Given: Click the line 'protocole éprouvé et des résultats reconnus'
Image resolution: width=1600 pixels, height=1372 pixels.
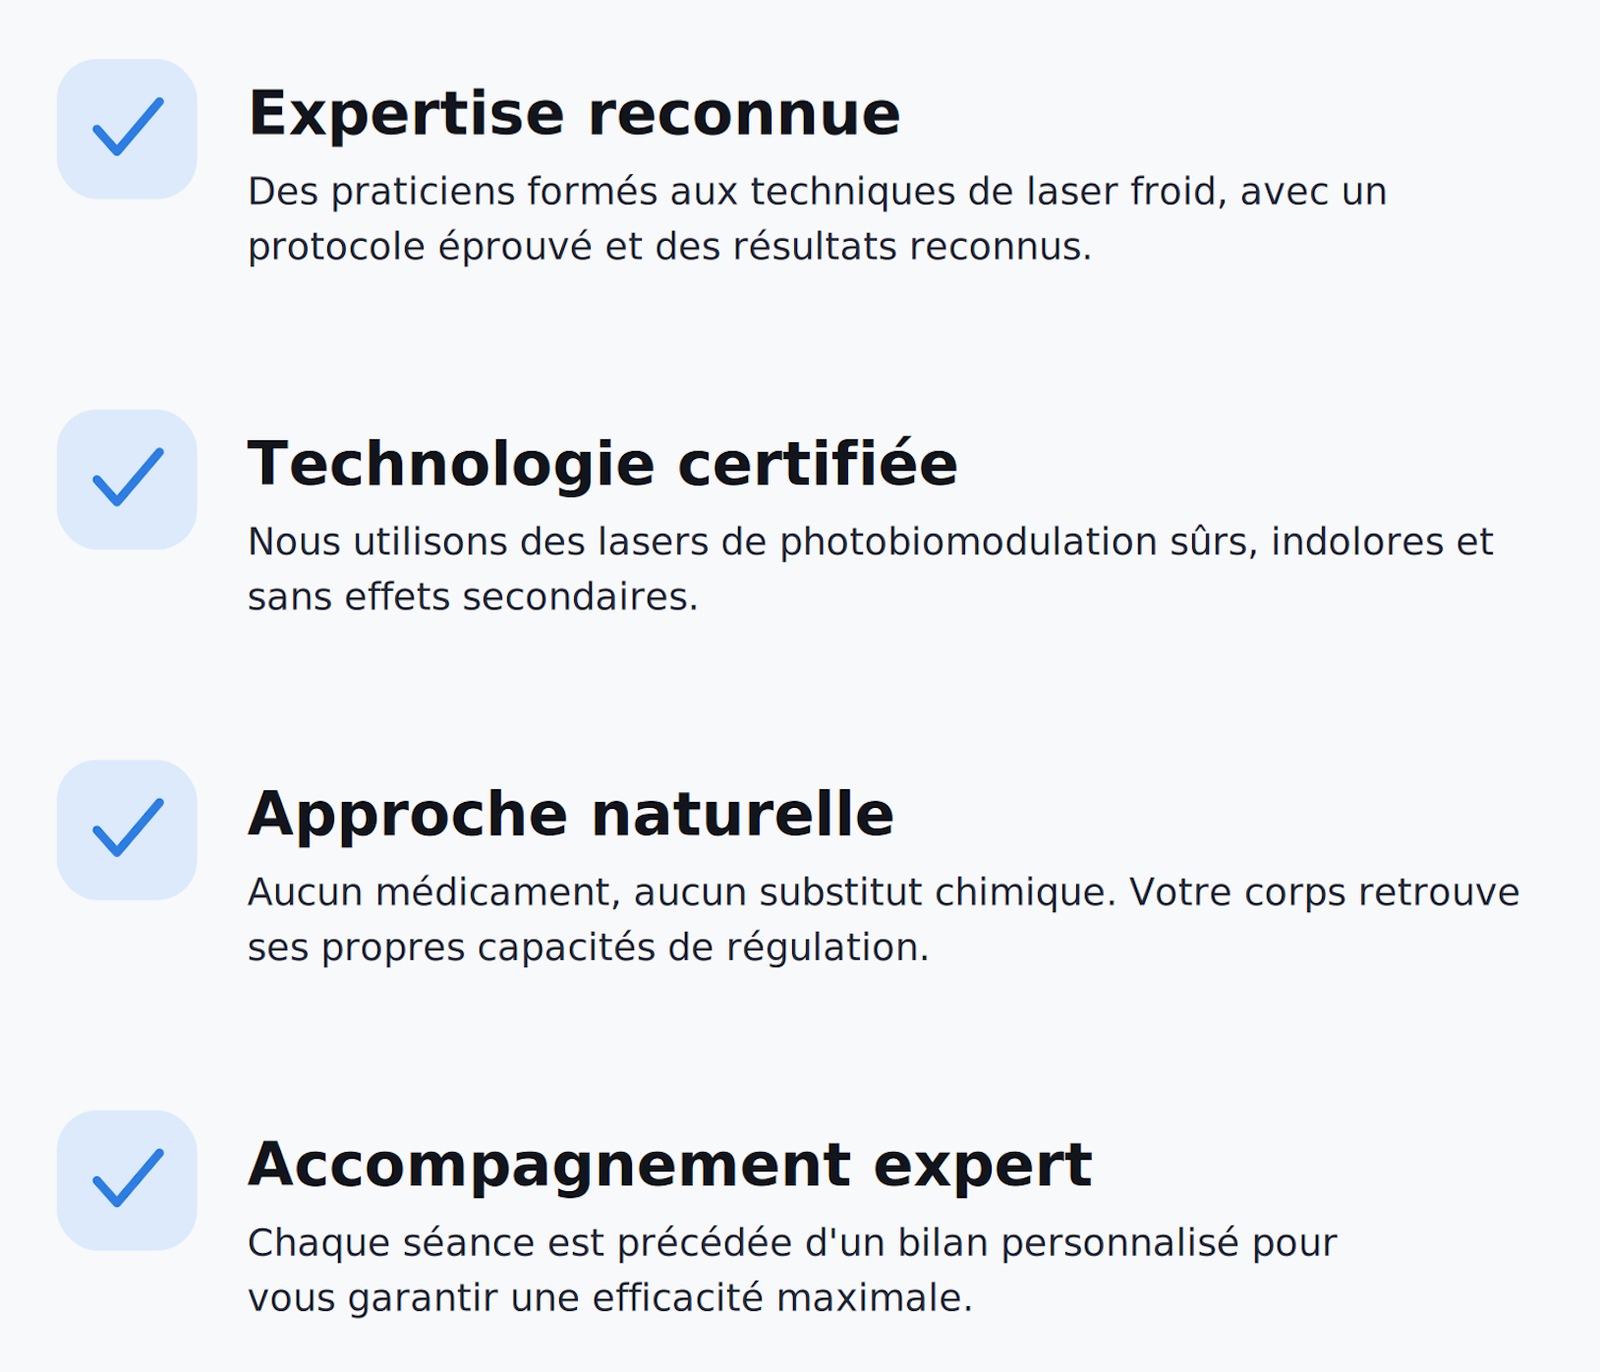Looking at the screenshot, I should point(669,247).
